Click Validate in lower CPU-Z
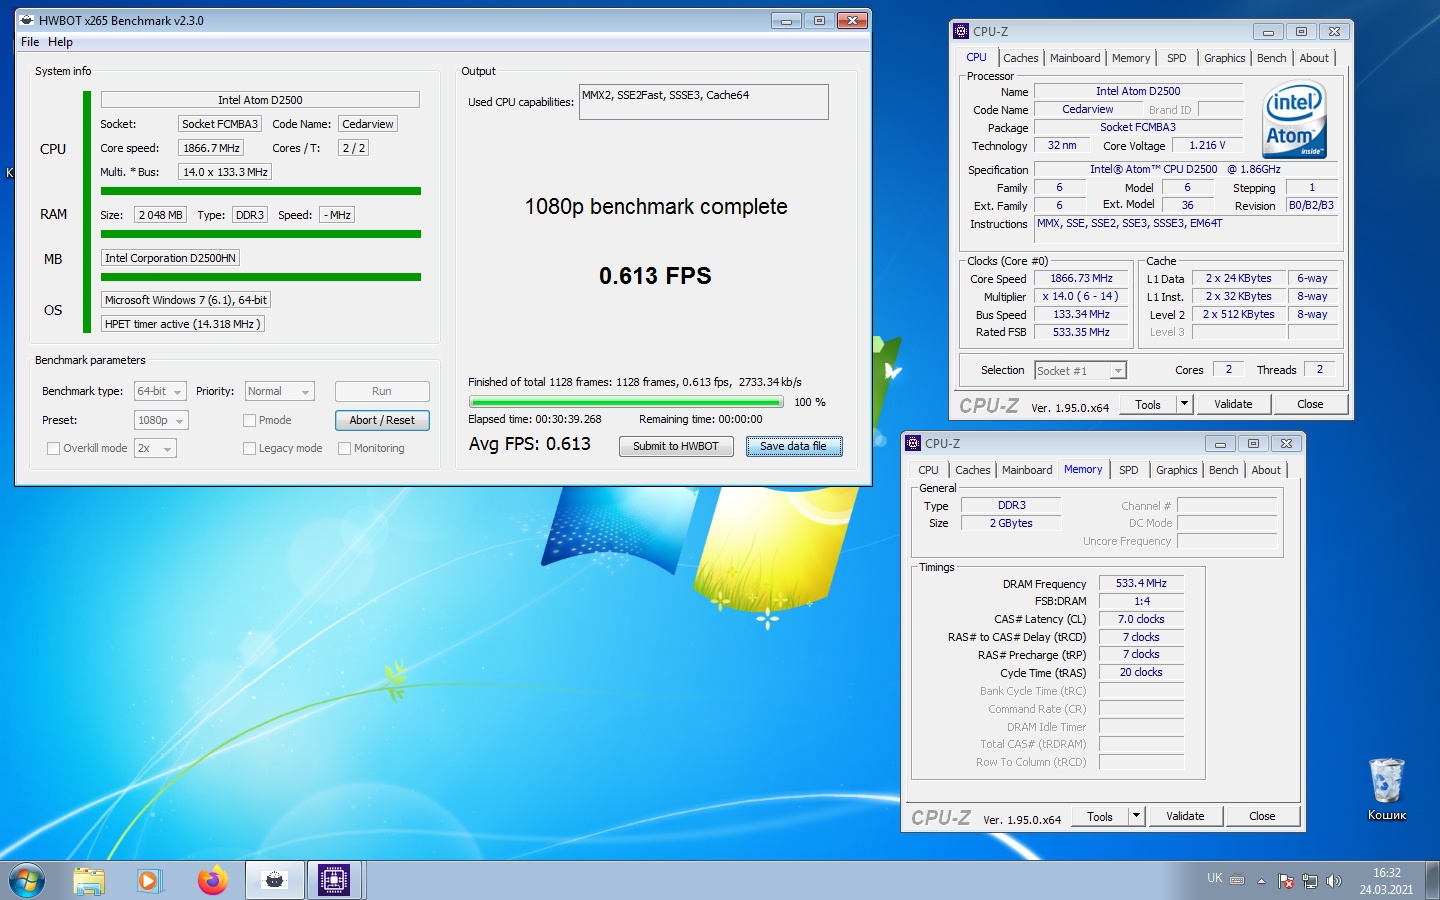The height and width of the screenshot is (900, 1440). 1185,816
